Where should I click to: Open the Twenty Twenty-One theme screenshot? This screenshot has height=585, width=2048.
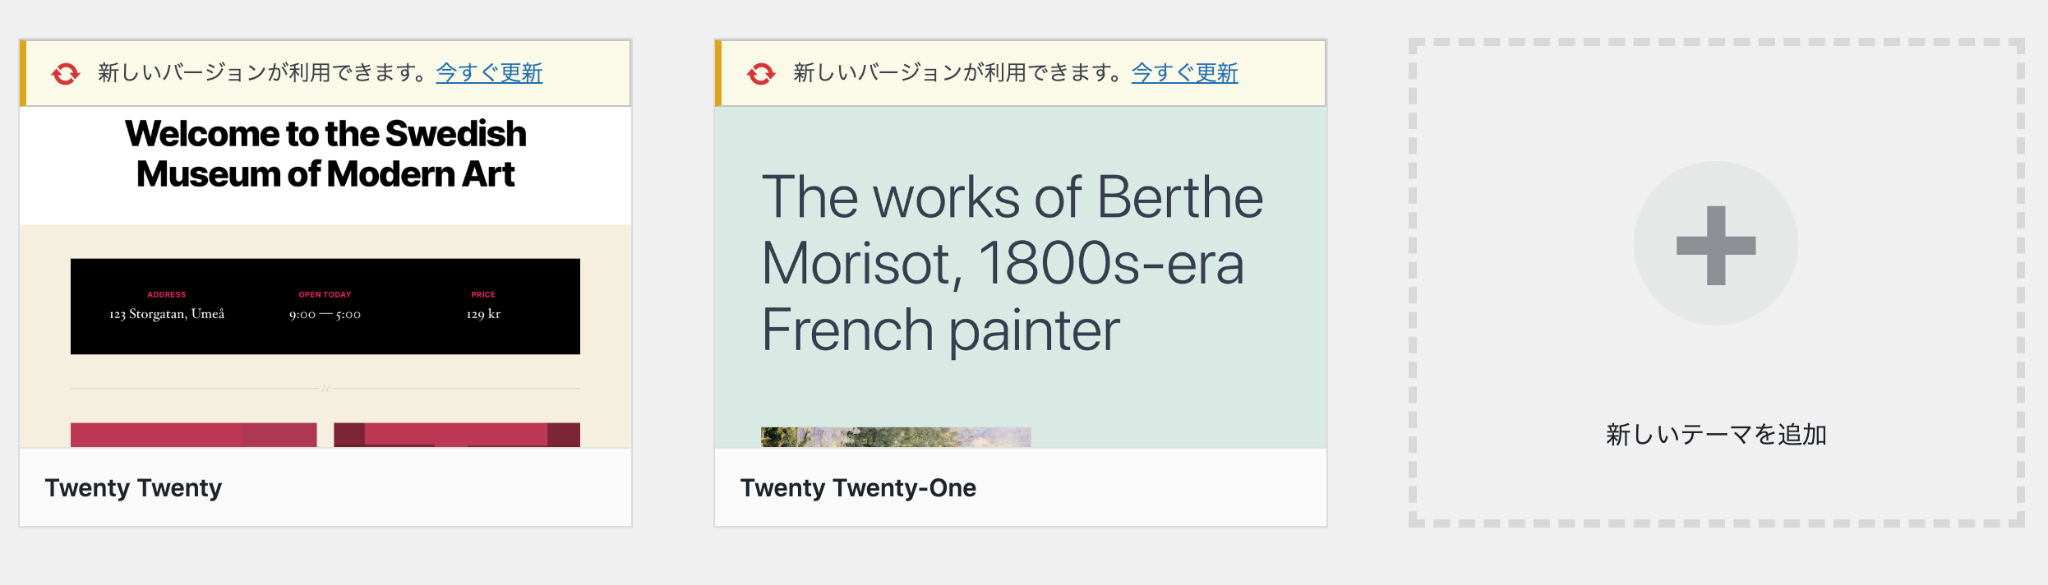(x=1020, y=277)
